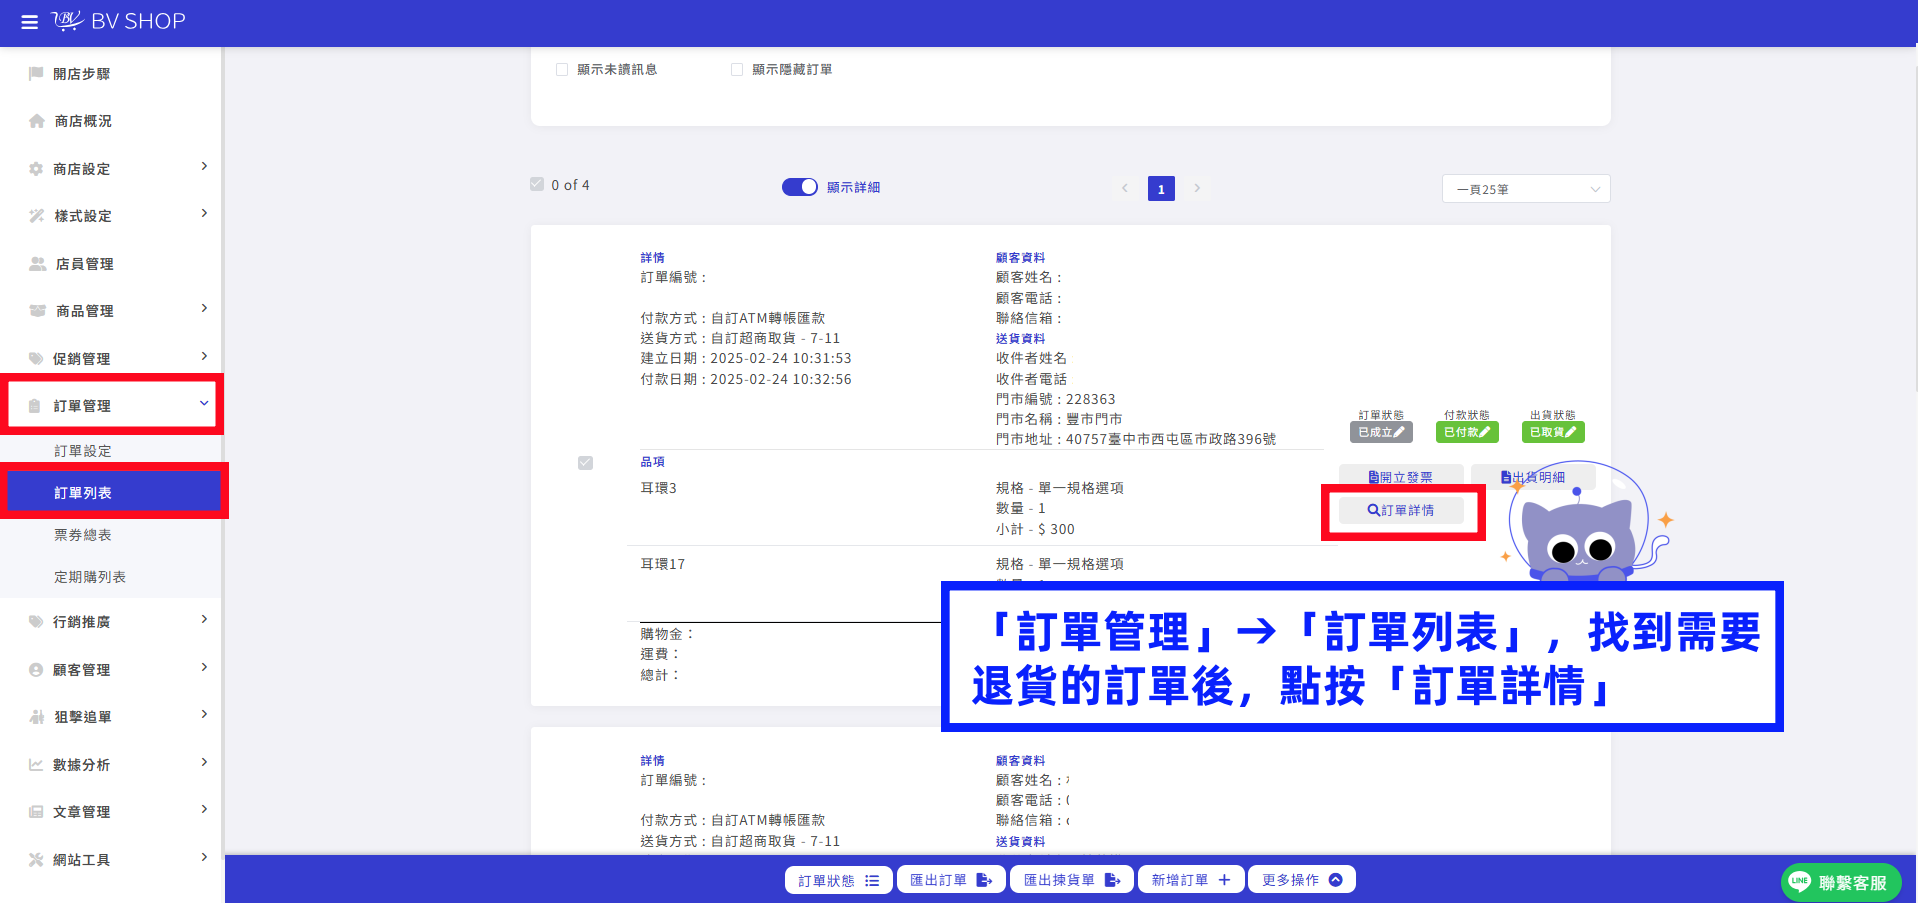Screen dimensions: 1918x903
Task: Click the box icon beside 商品管理
Action: pos(38,311)
